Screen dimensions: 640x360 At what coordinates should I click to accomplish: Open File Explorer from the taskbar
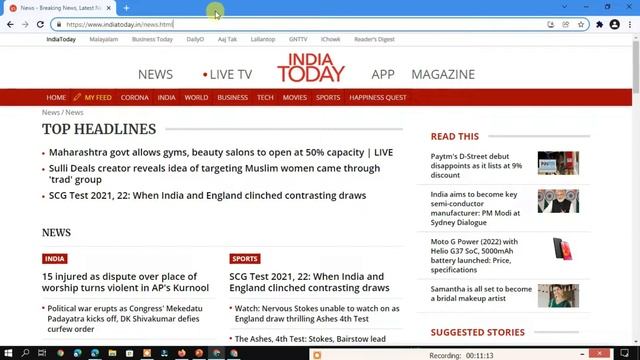point(112,353)
